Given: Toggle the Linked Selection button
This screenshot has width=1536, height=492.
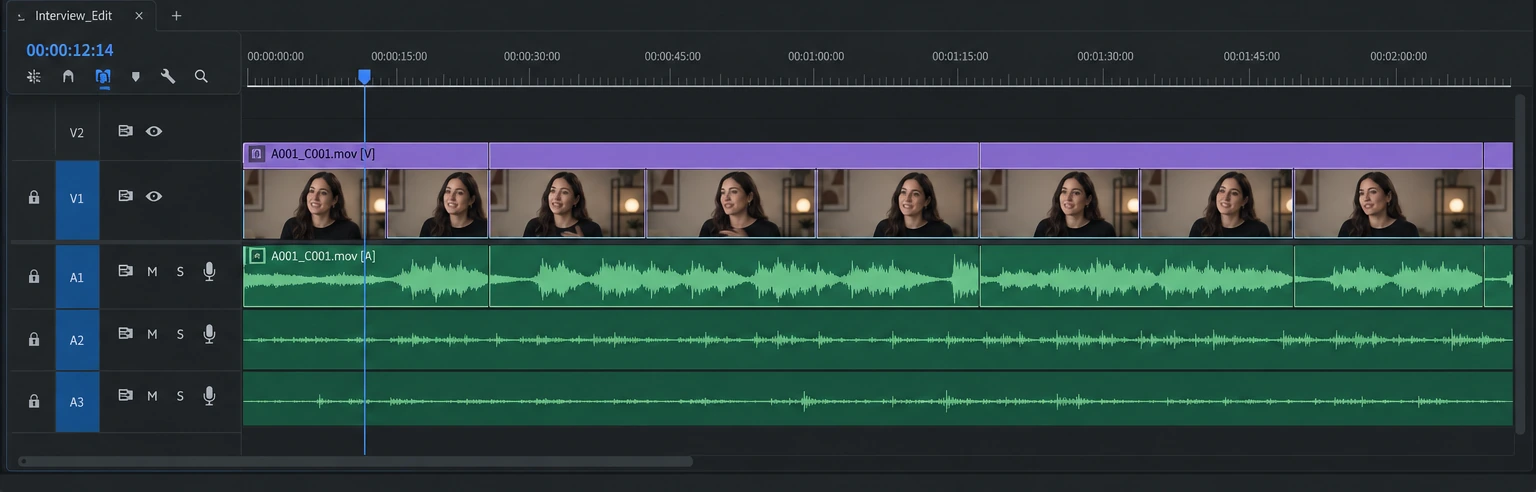Looking at the screenshot, I should 103,76.
